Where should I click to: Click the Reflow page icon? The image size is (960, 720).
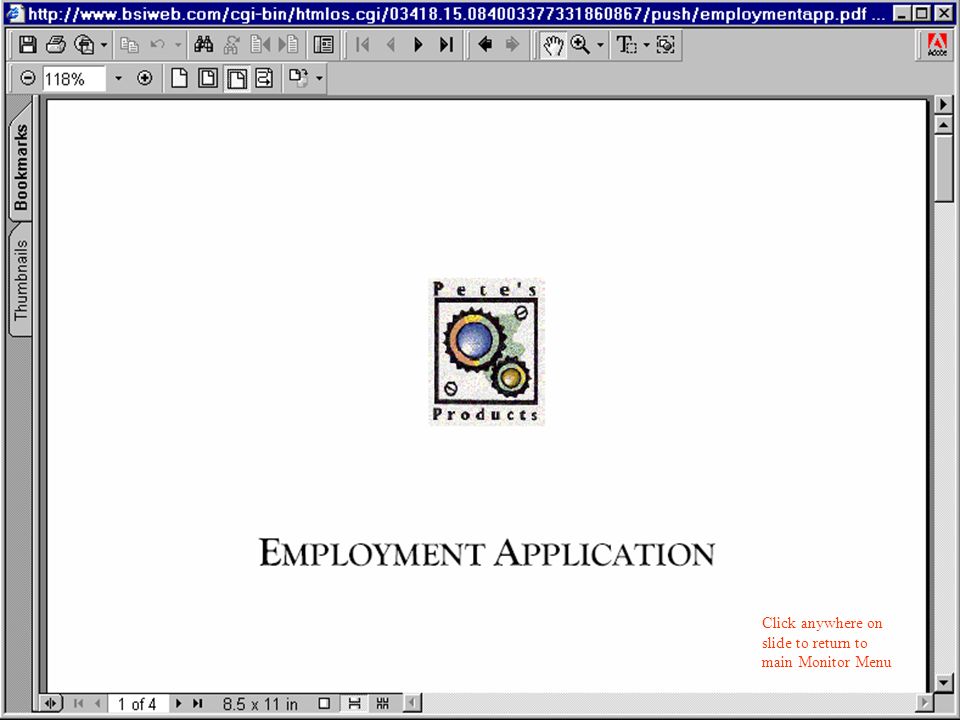click(264, 78)
